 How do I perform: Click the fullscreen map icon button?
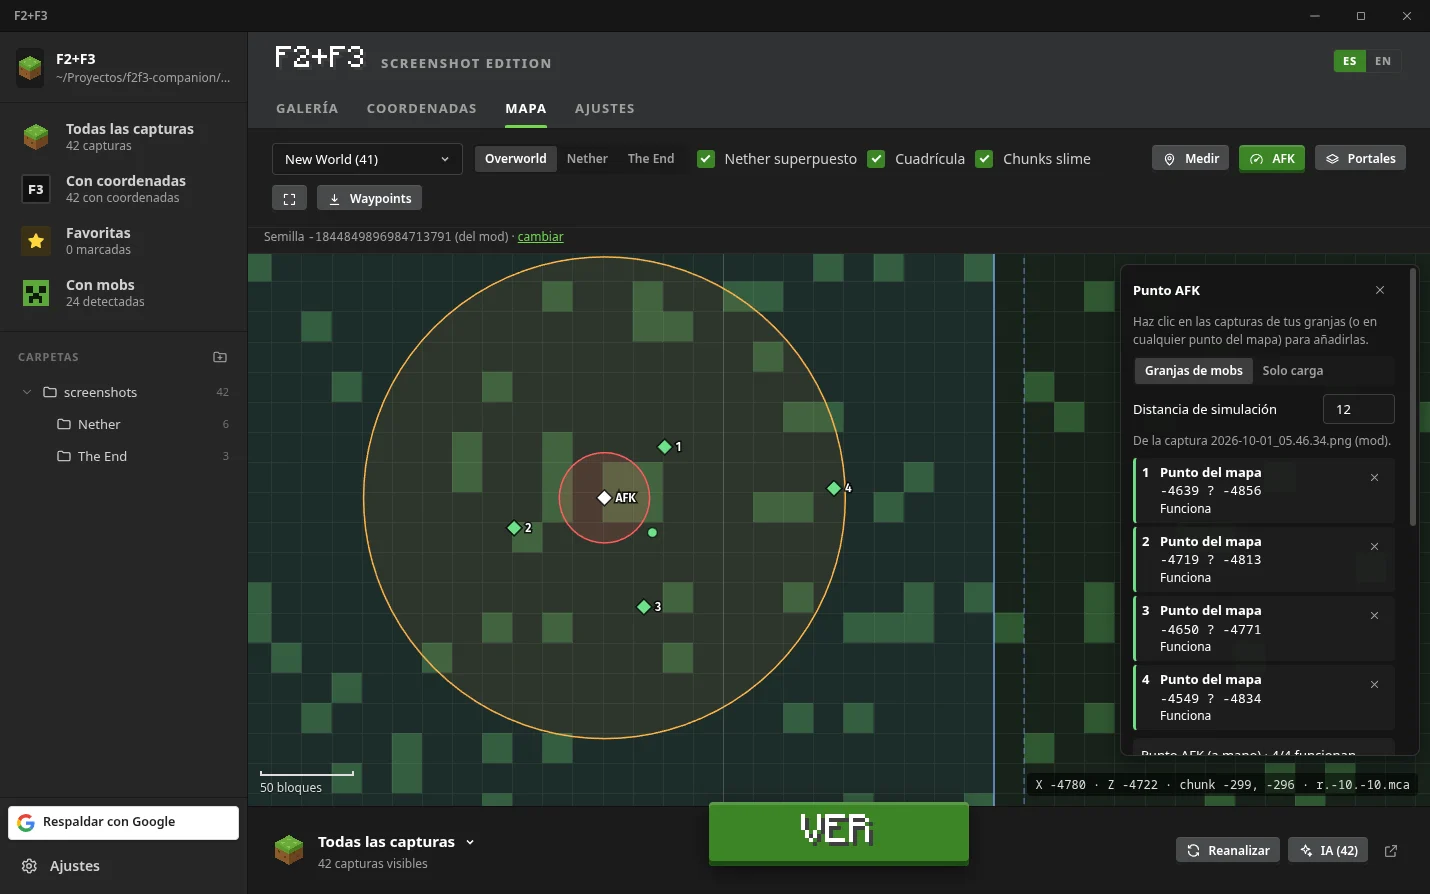tap(289, 198)
